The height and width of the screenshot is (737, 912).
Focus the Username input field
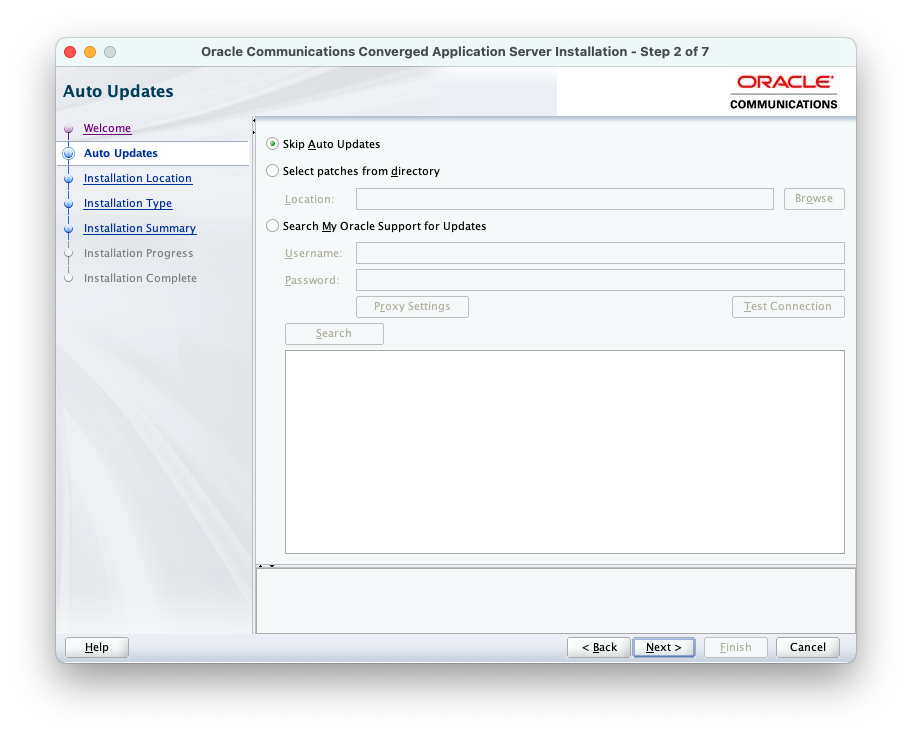point(600,253)
